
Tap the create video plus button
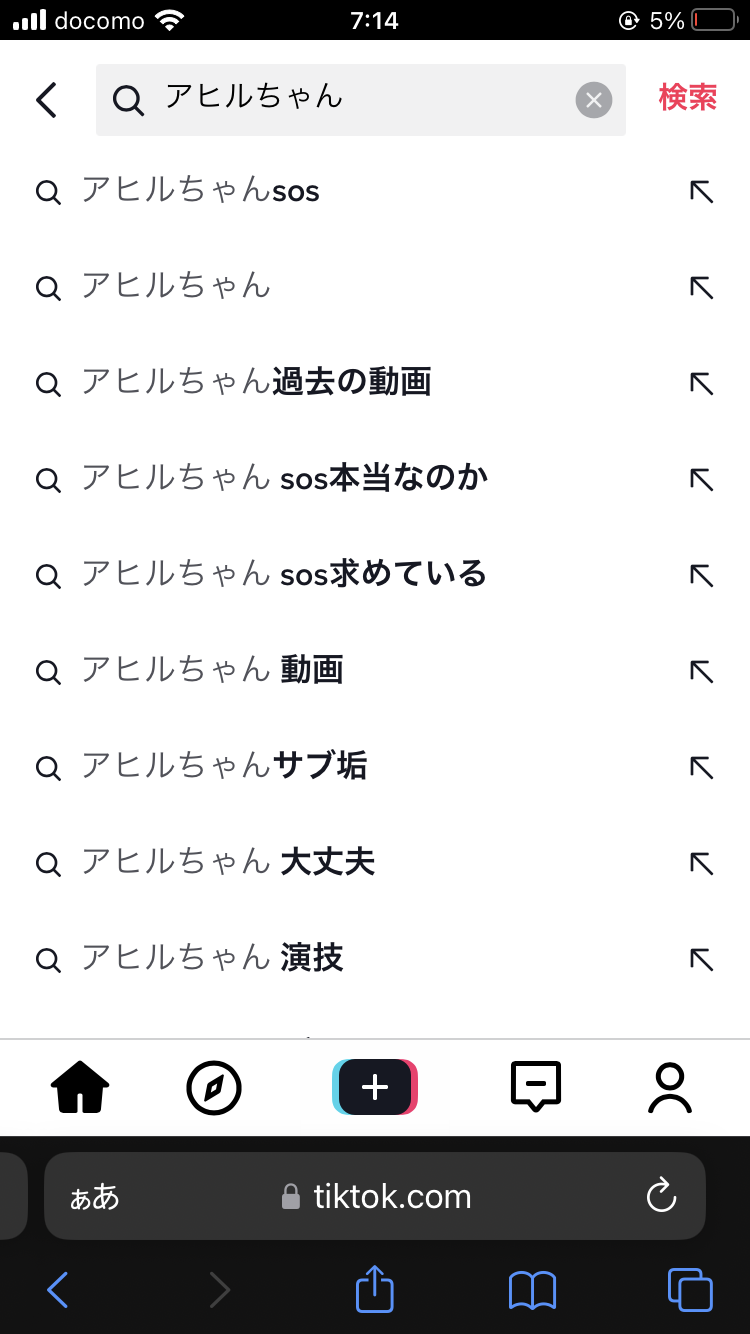click(x=375, y=1087)
